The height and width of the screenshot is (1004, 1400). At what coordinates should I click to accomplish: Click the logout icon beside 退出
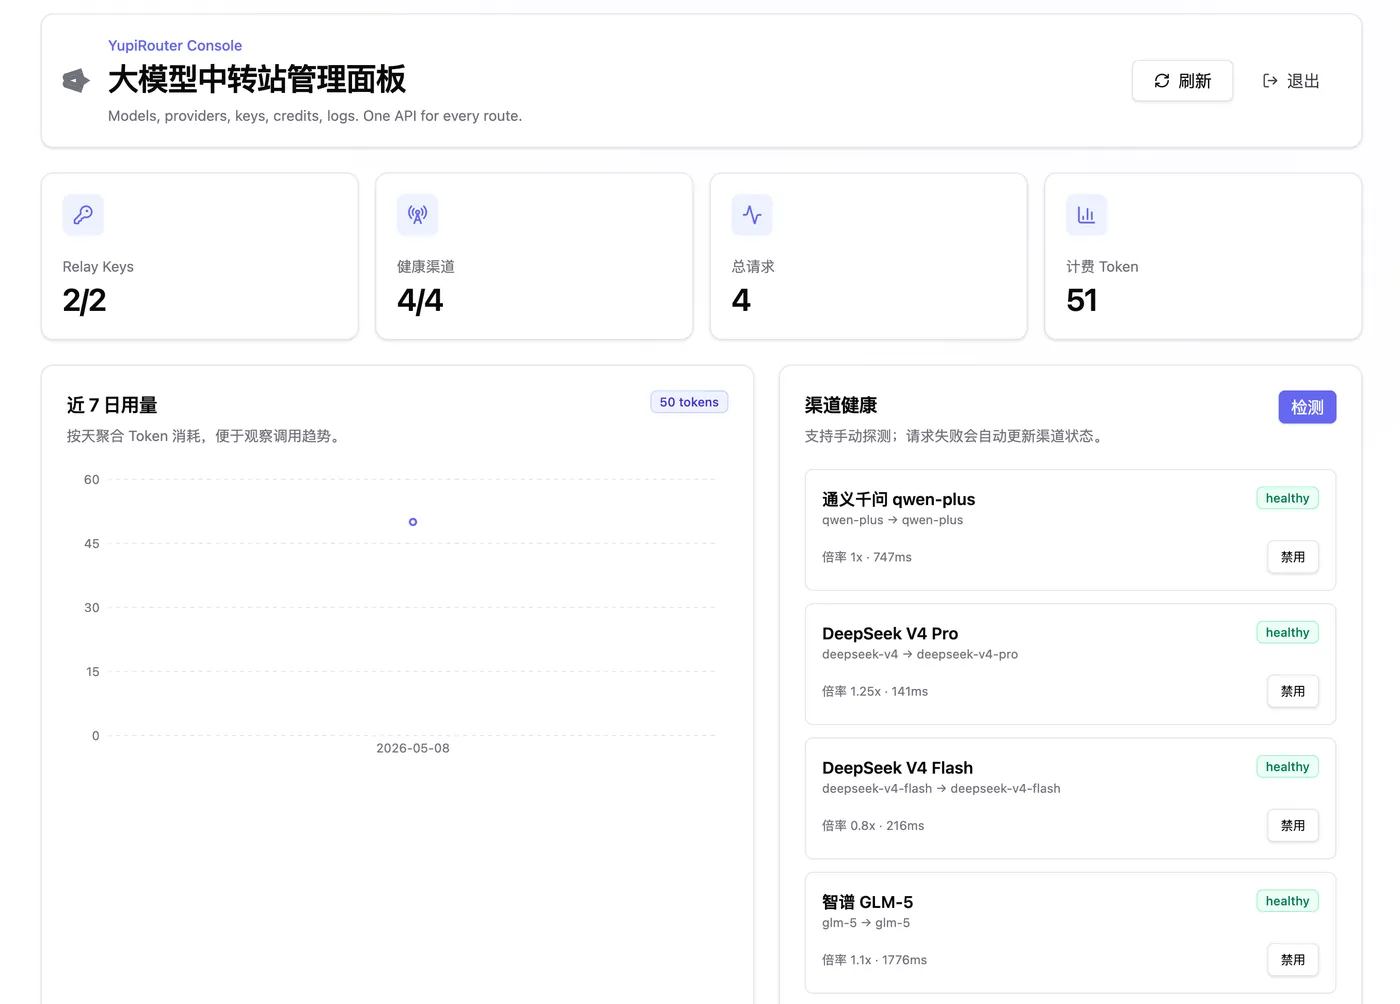[1270, 81]
